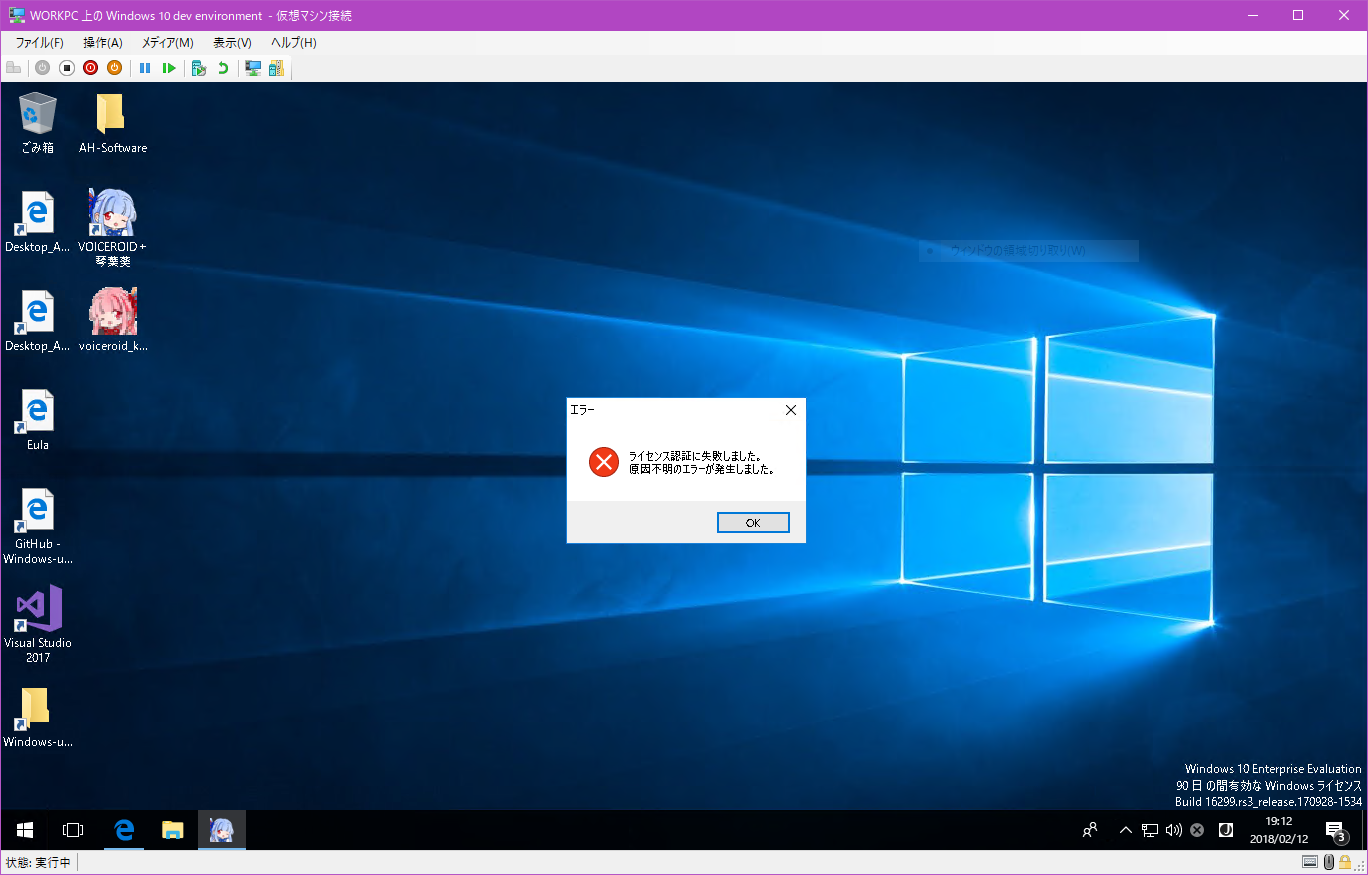Click the lock icon in the status bar
This screenshot has width=1368, height=875.
point(1345,862)
